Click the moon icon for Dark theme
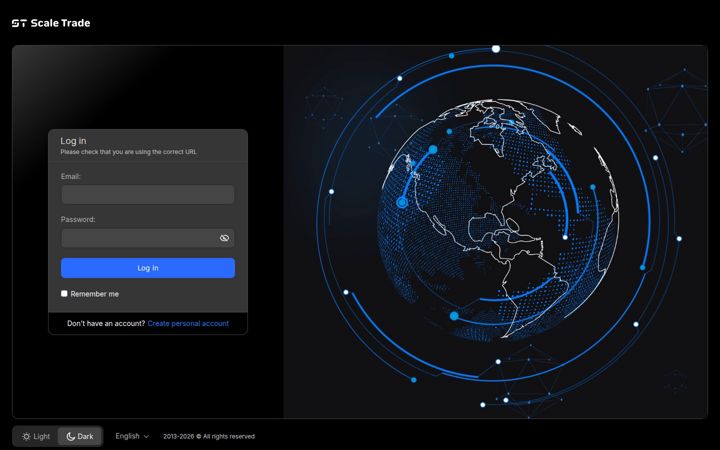 [x=71, y=436]
